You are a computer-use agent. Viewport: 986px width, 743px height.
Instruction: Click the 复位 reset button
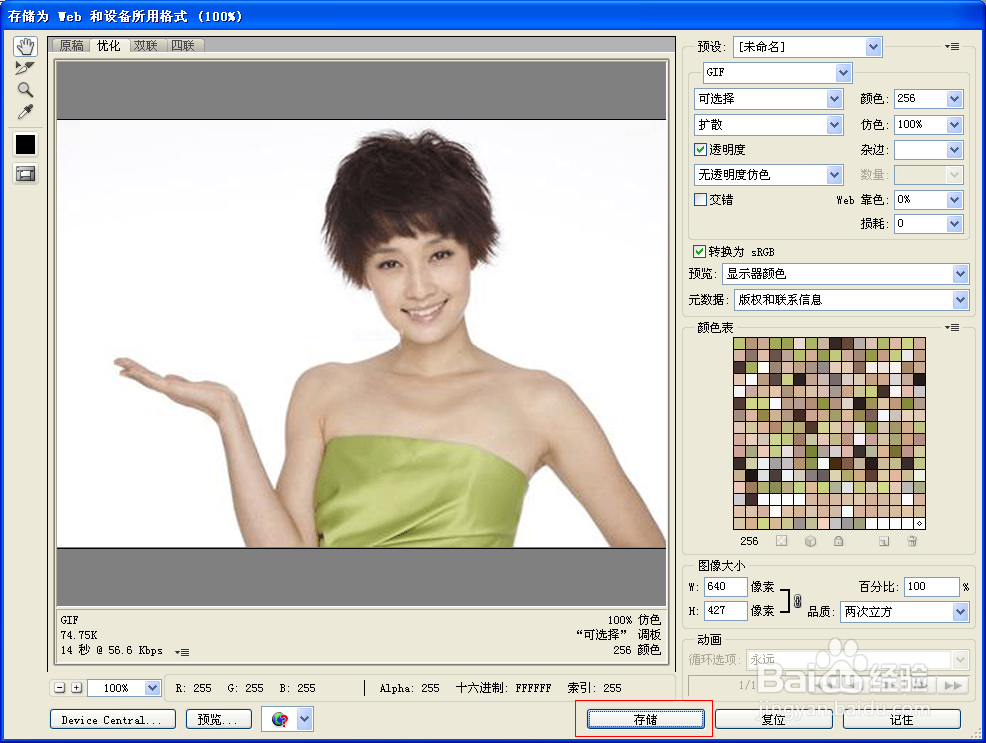(x=773, y=719)
